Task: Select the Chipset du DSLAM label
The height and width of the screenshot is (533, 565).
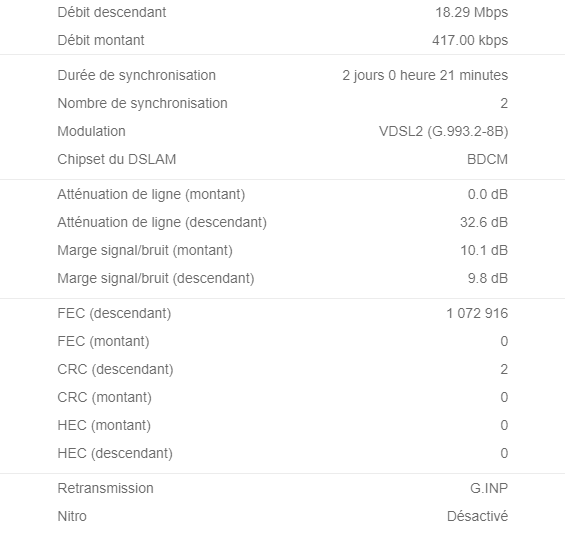Action: pos(117,159)
